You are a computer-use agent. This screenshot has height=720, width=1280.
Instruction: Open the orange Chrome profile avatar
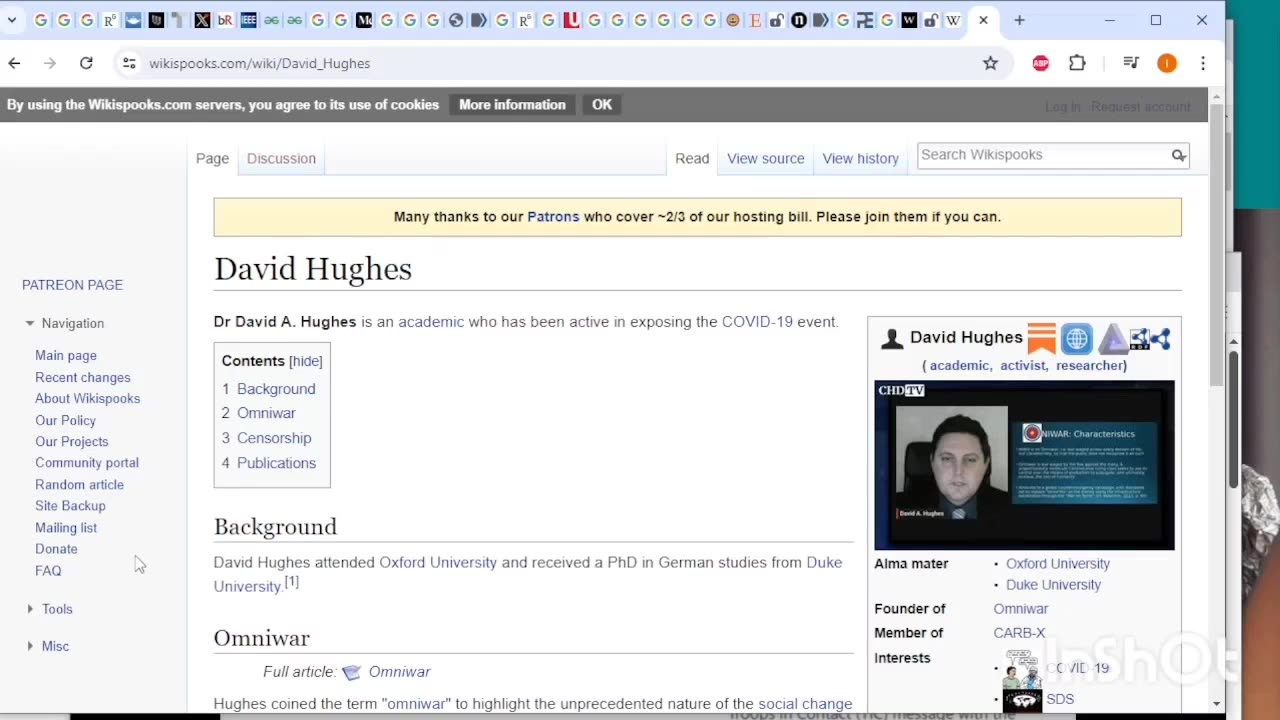tap(1167, 63)
